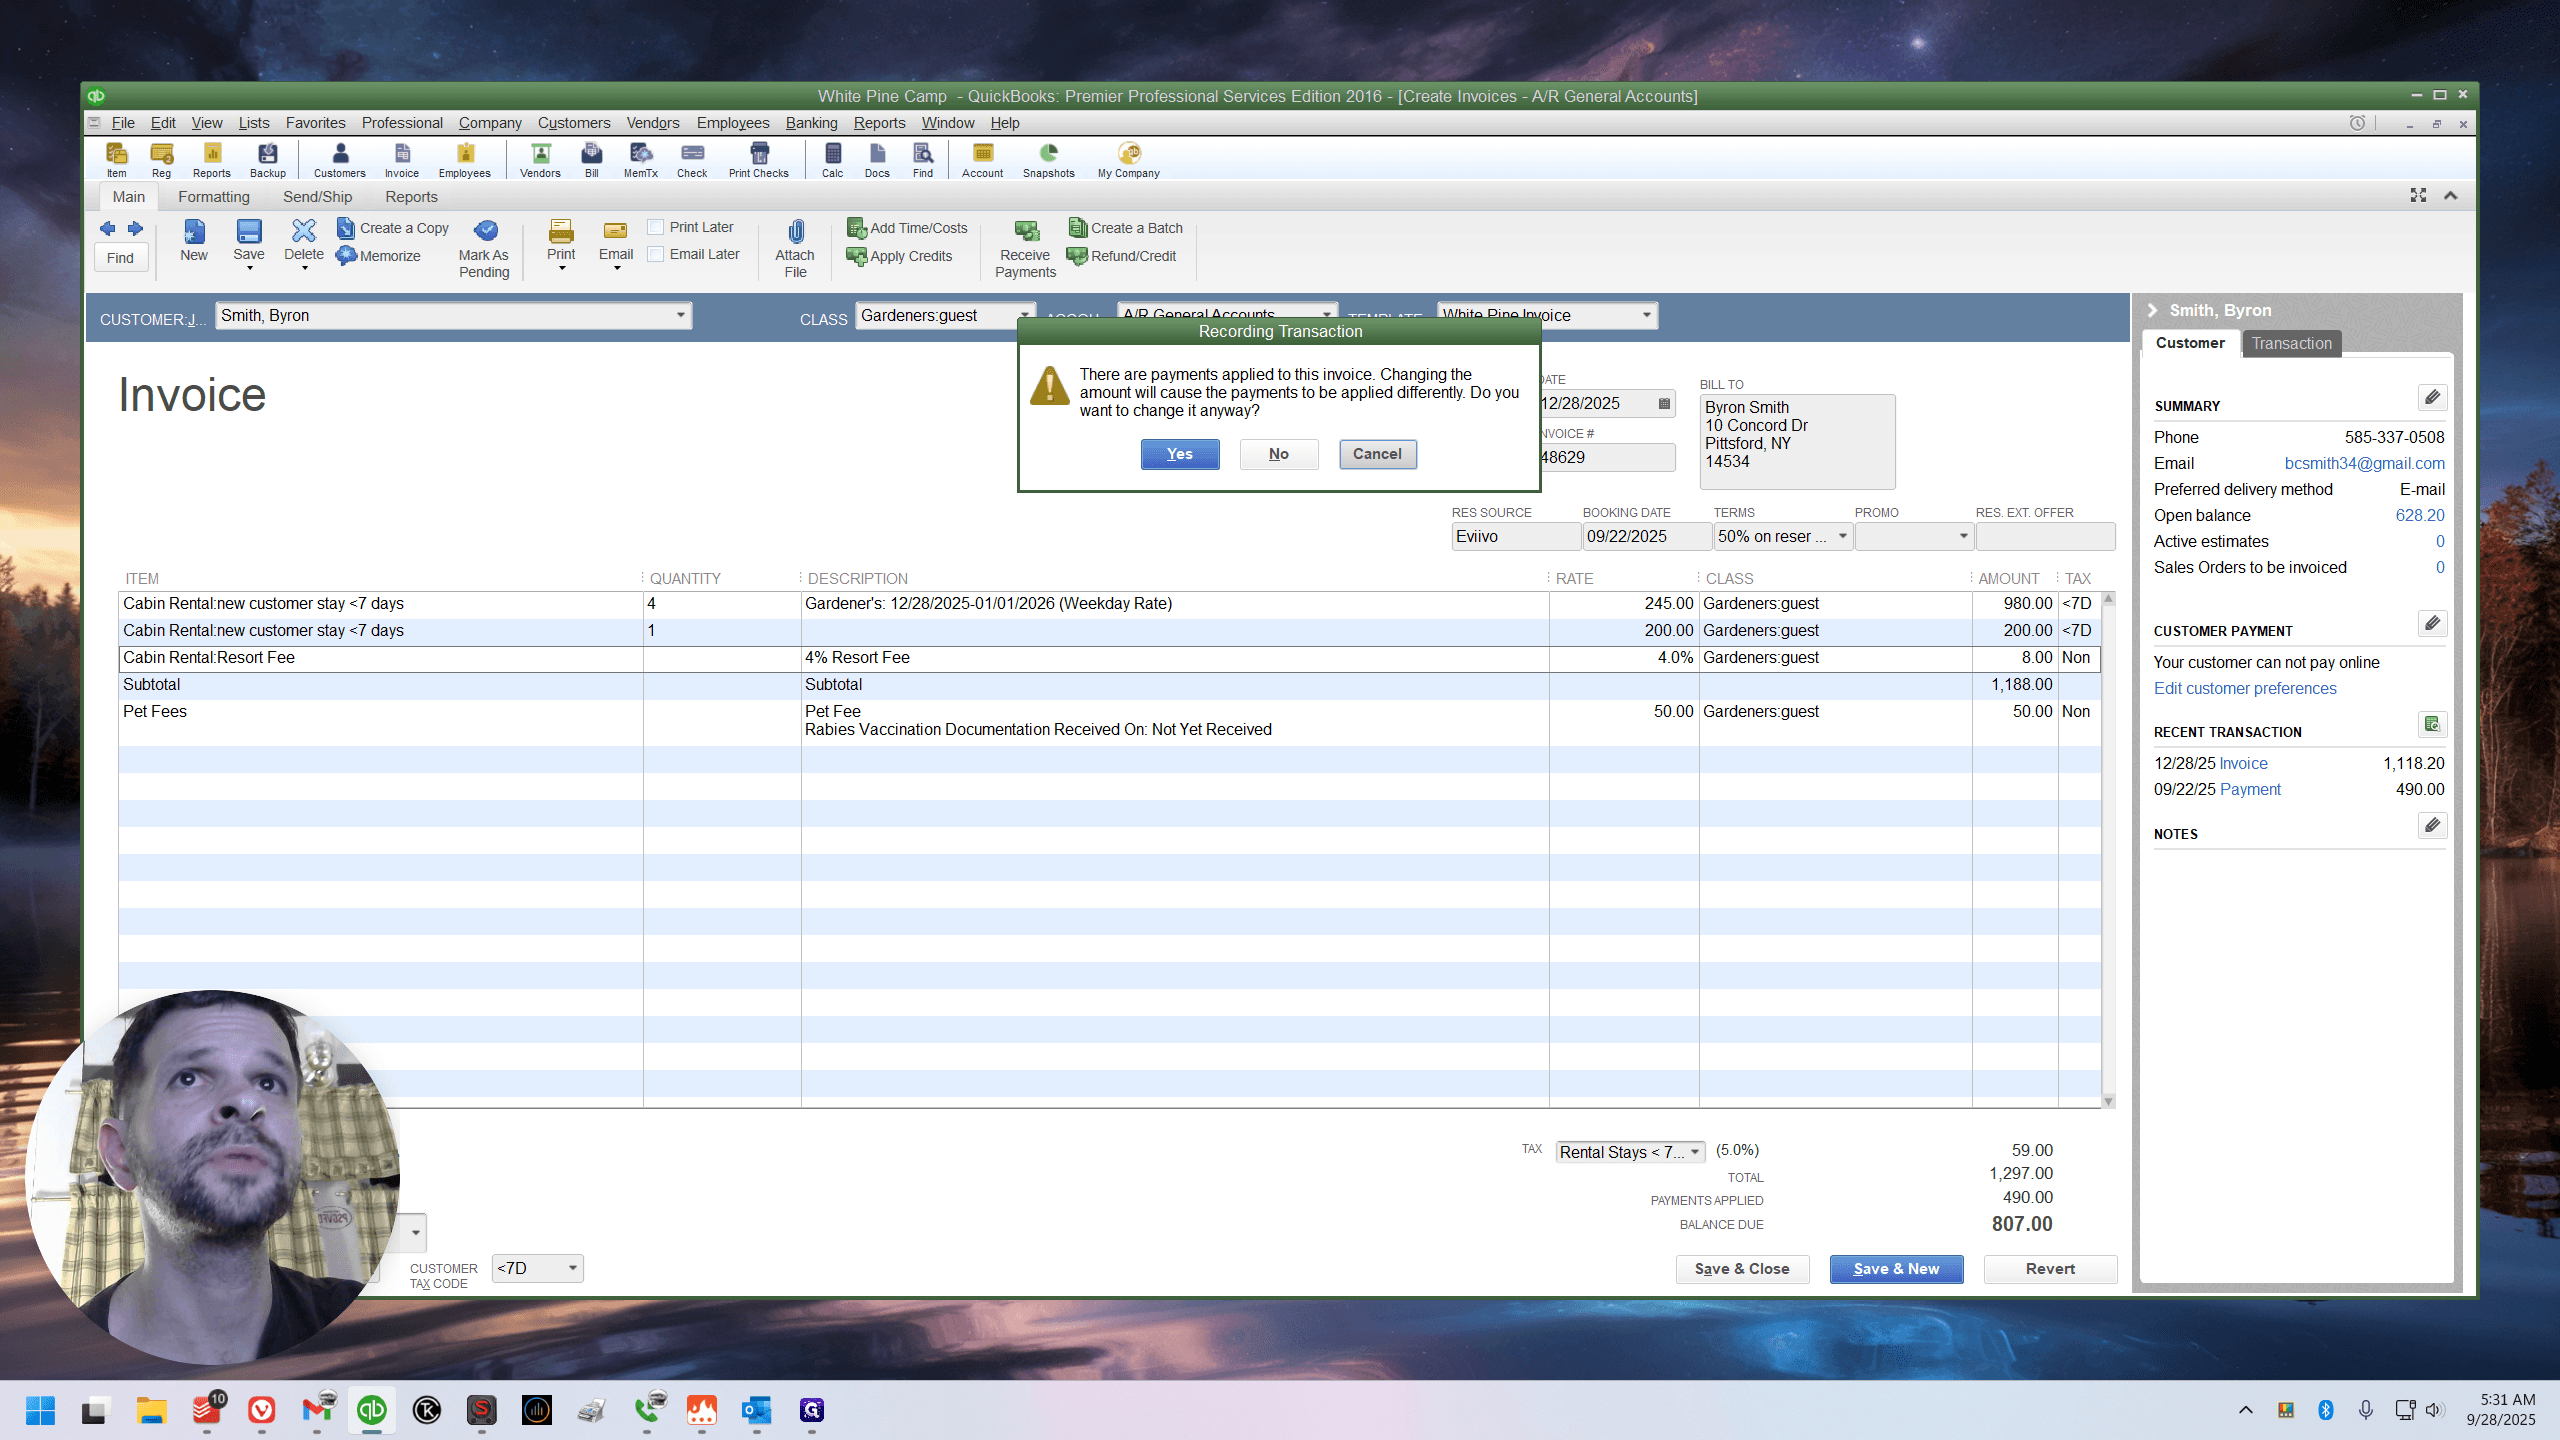Switch to the Send/Ship ribbon tab
Viewport: 2560px width, 1440px height.
pos(317,197)
